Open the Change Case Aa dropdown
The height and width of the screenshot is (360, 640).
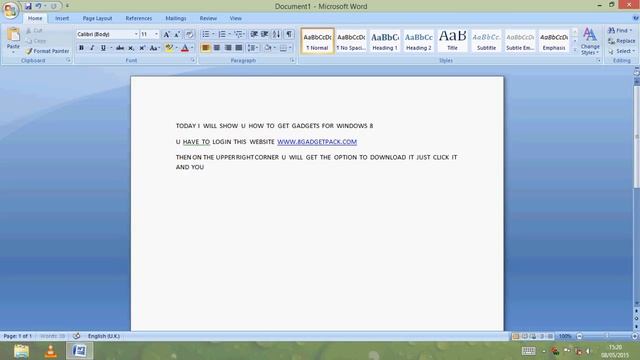click(155, 48)
